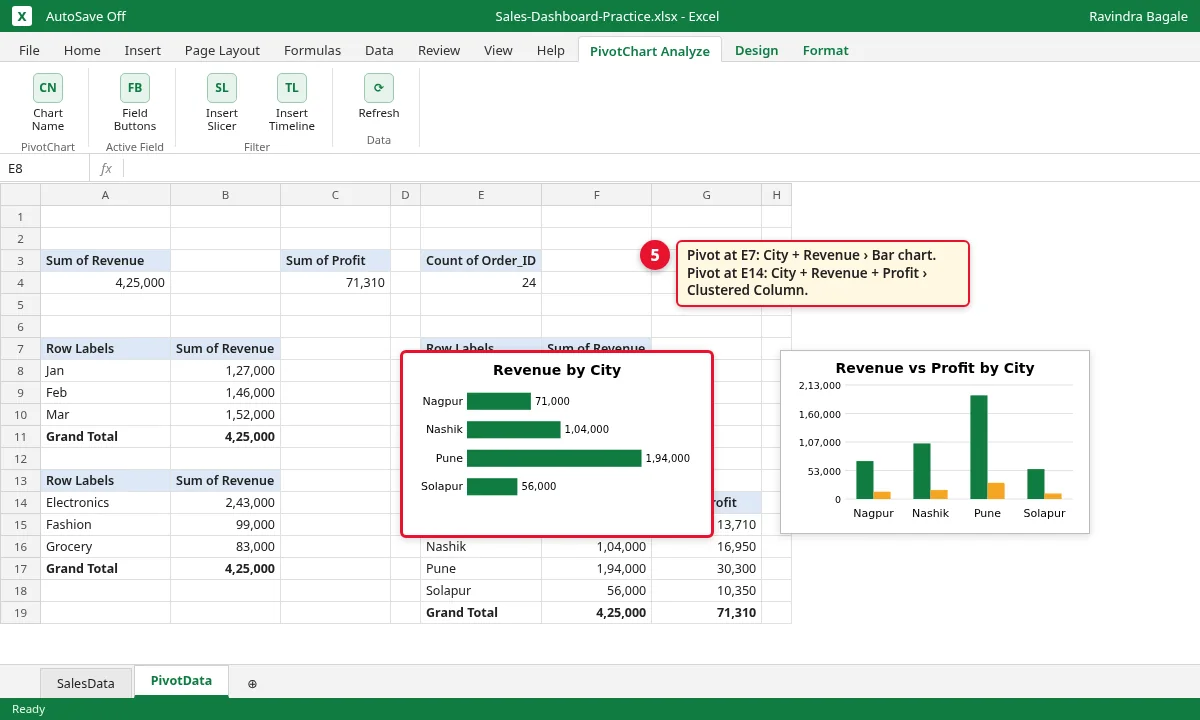Open the File menu tab
The image size is (1200, 720).
29,50
